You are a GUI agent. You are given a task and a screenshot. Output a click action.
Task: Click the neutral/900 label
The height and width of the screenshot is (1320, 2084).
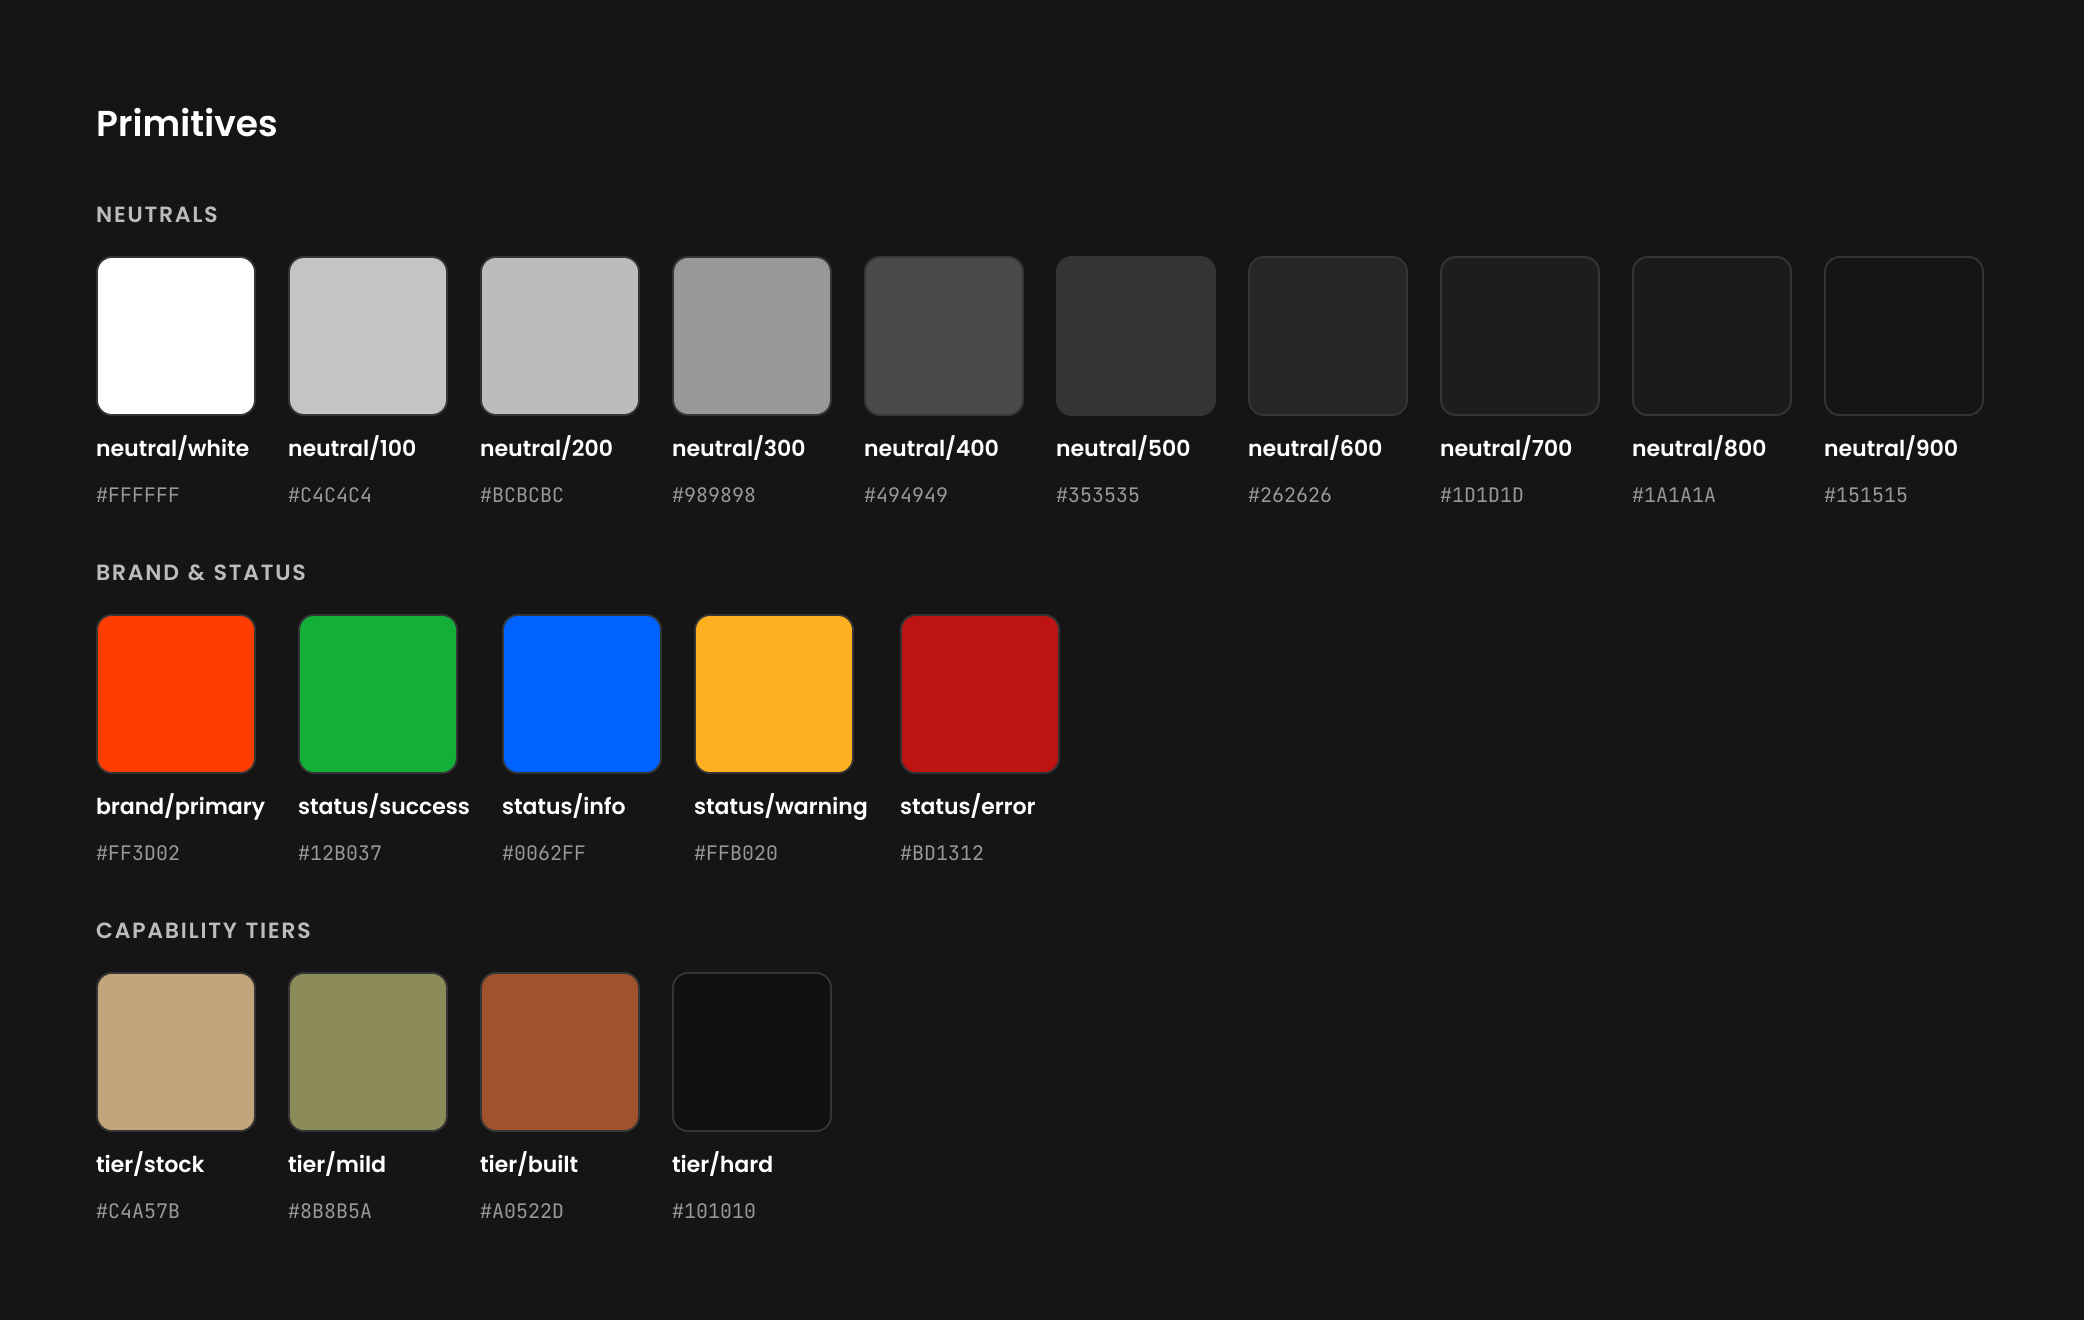click(1891, 448)
